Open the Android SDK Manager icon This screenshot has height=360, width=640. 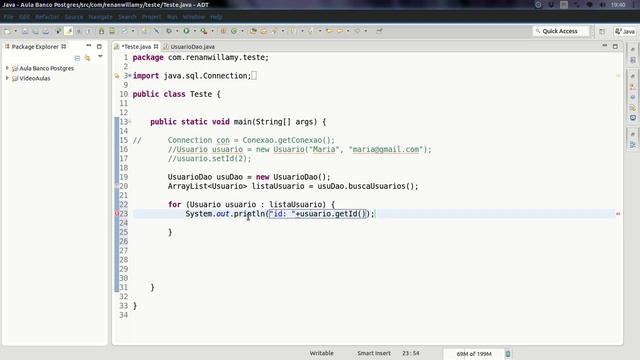pos(101,31)
